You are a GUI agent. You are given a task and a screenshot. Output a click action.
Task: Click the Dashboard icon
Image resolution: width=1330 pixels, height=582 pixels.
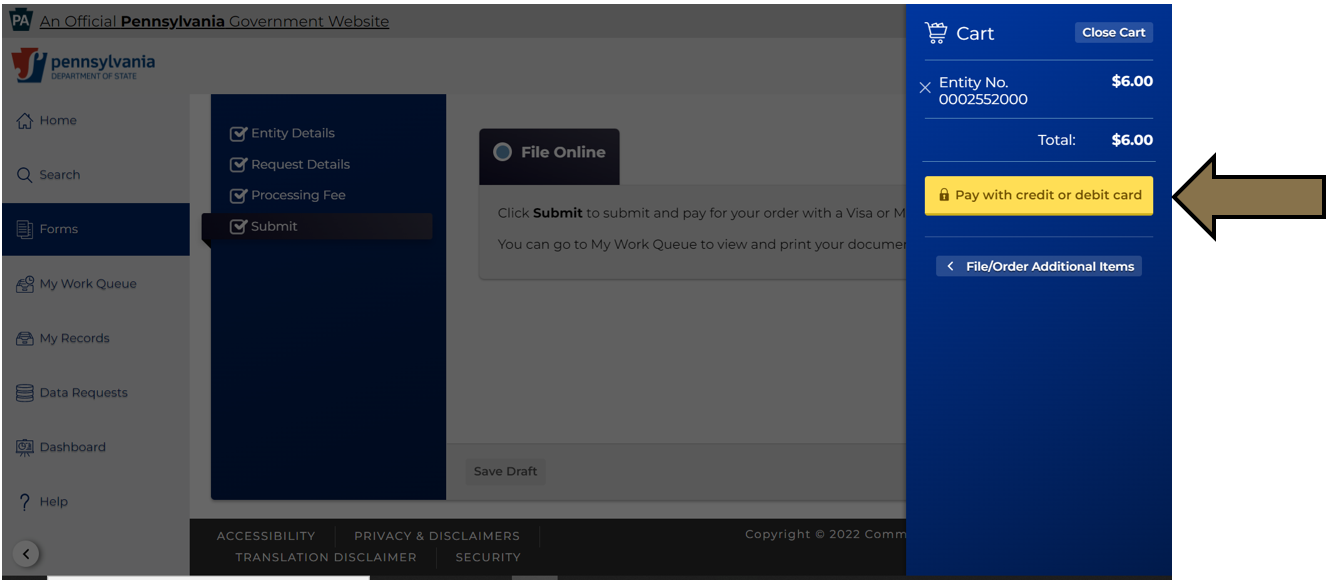point(25,447)
